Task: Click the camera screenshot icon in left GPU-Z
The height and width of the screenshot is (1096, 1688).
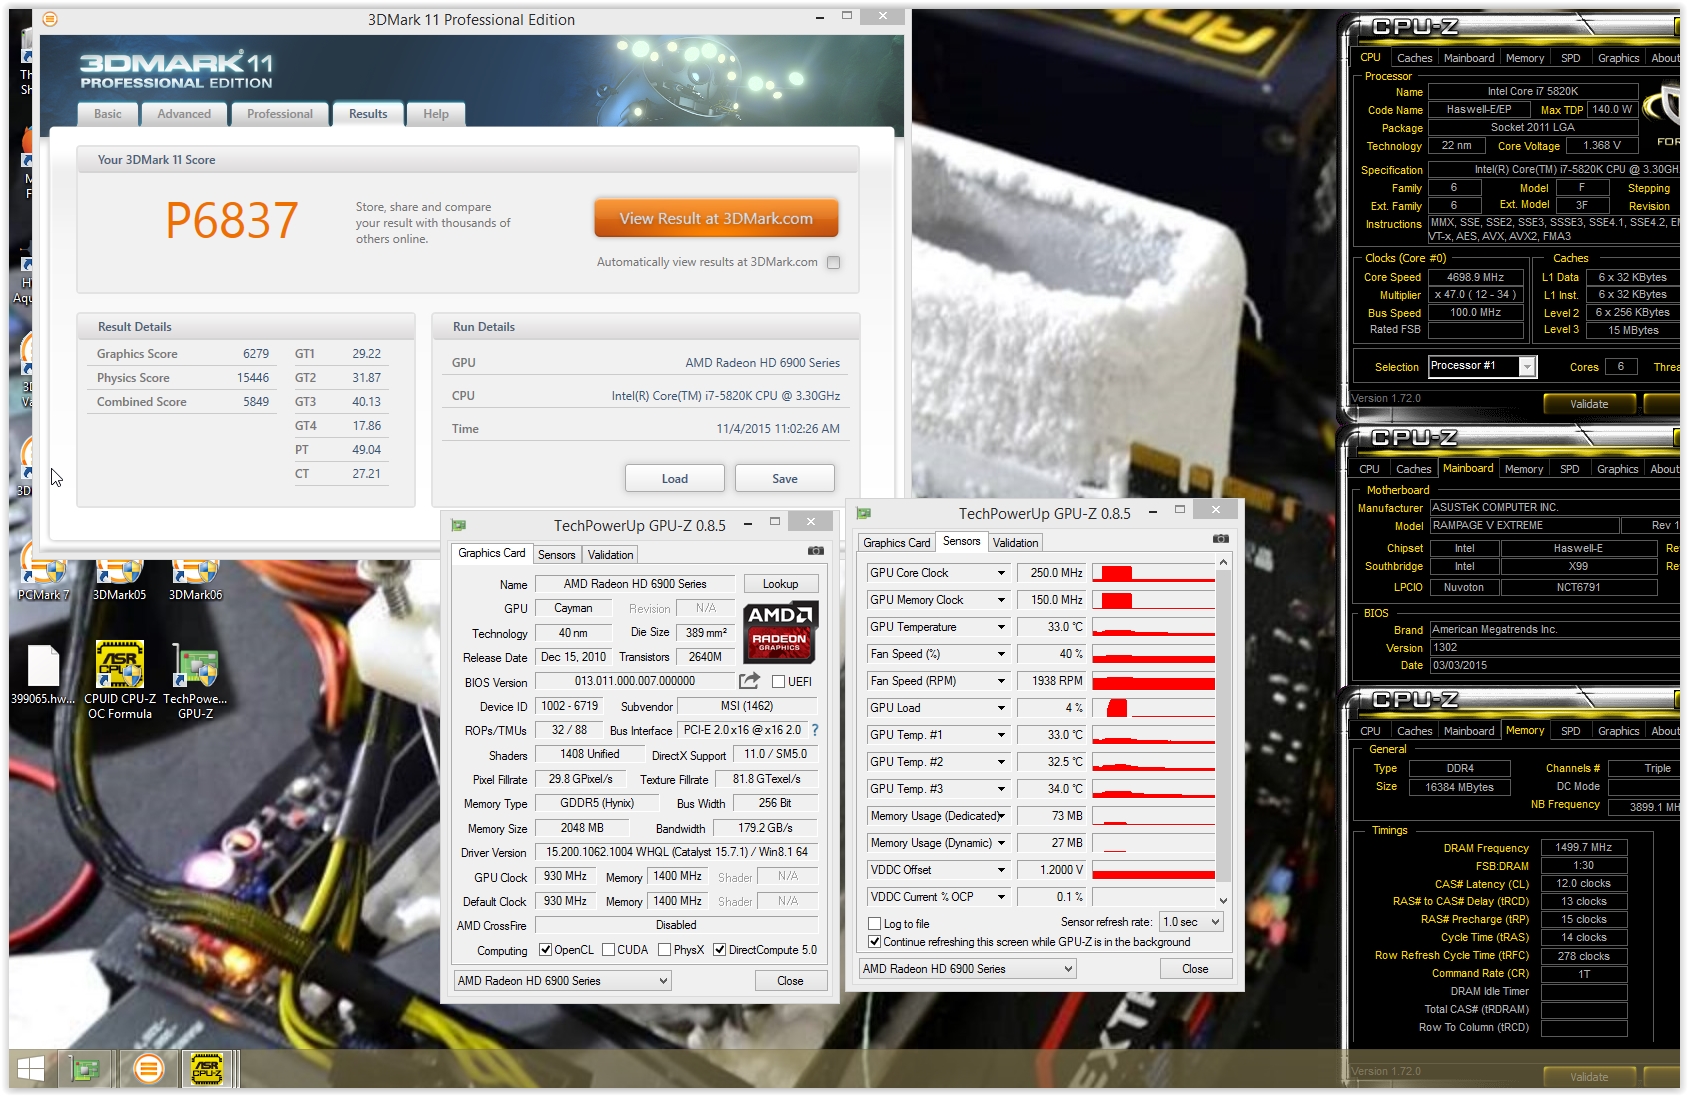Action: point(816,551)
